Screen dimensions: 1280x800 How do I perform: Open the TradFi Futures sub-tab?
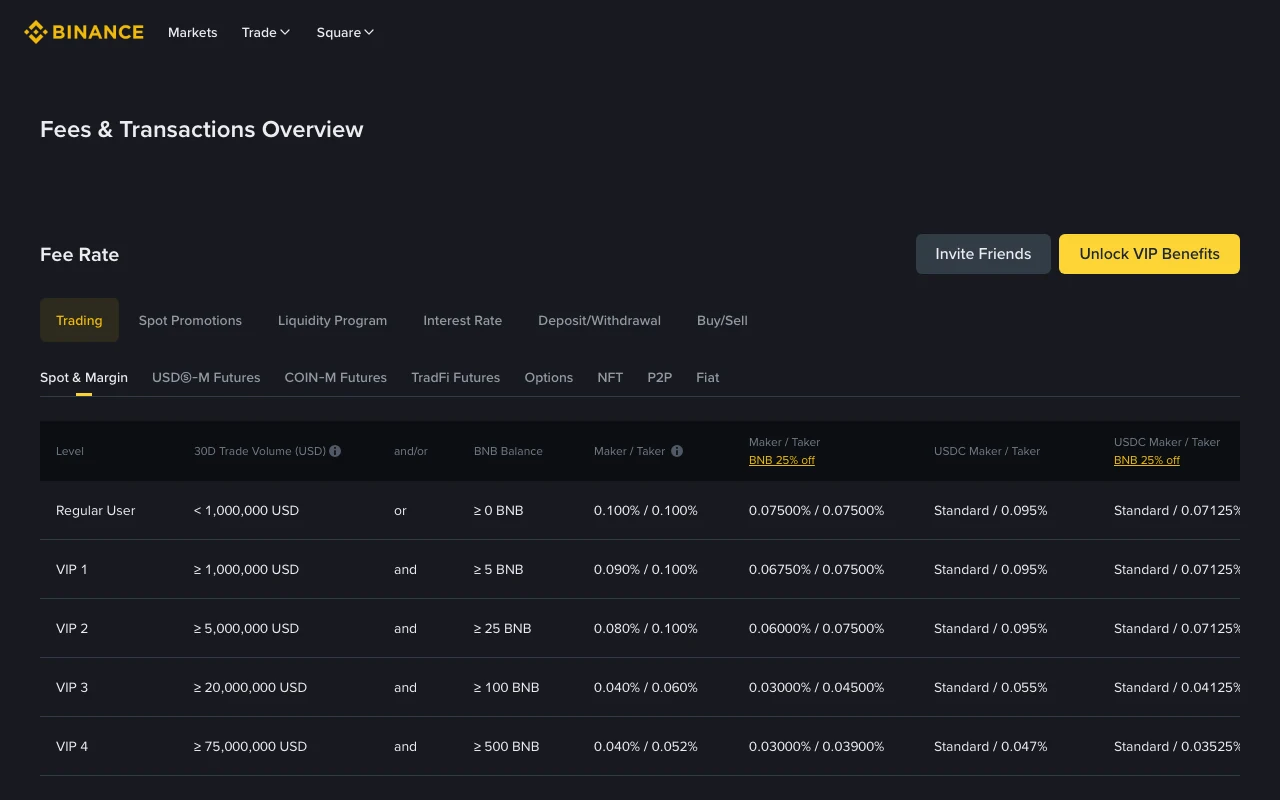(455, 377)
